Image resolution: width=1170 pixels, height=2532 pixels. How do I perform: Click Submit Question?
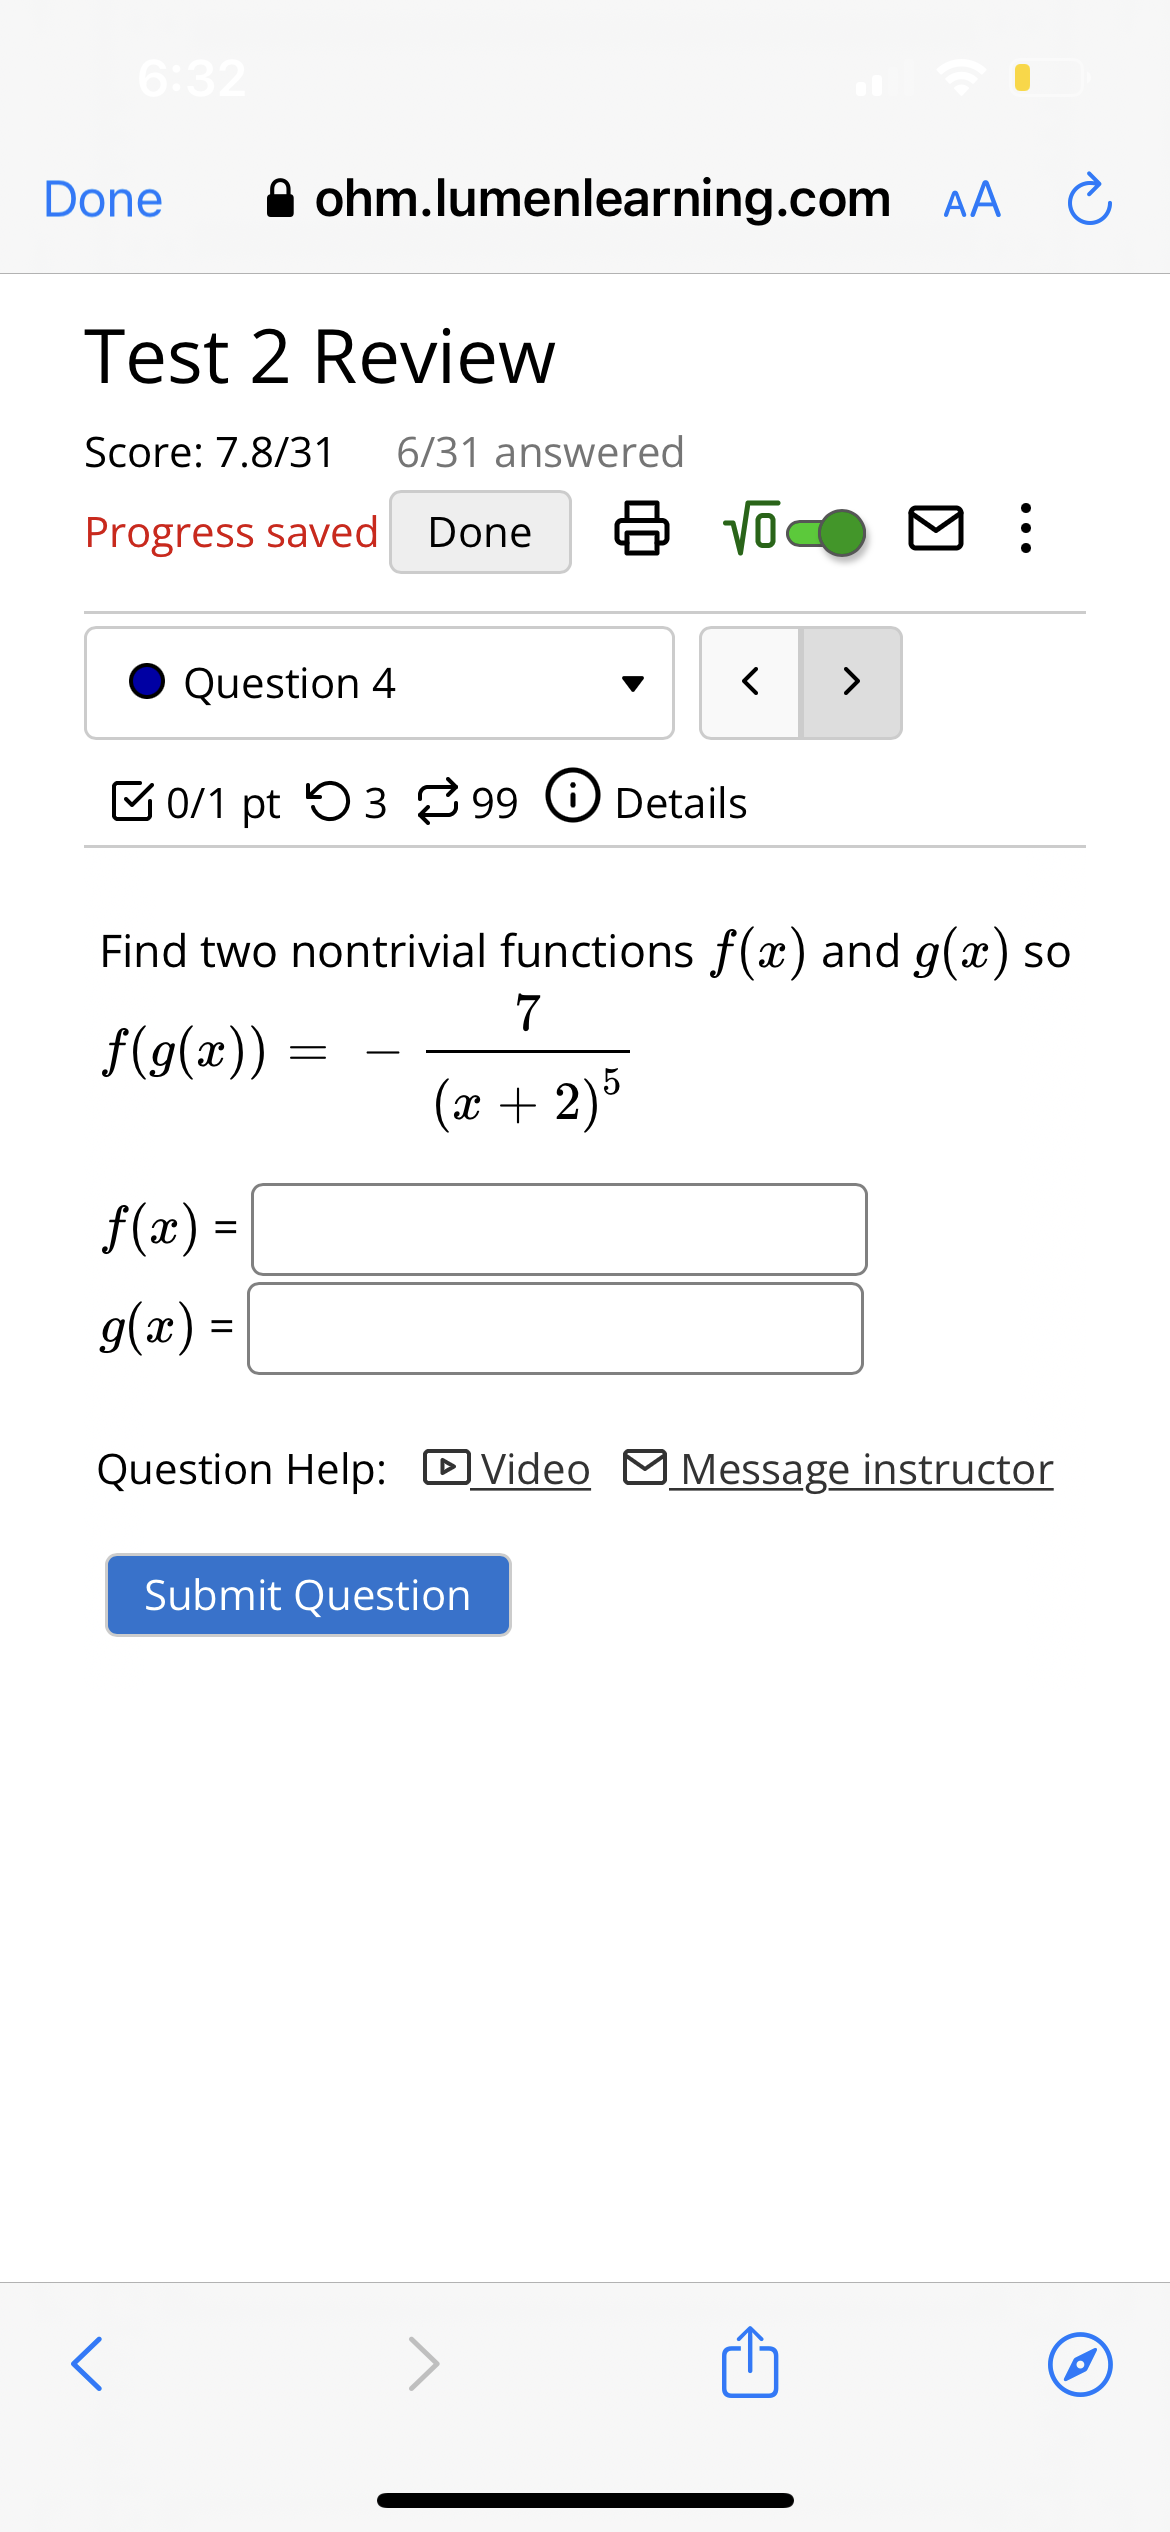[x=307, y=1594]
